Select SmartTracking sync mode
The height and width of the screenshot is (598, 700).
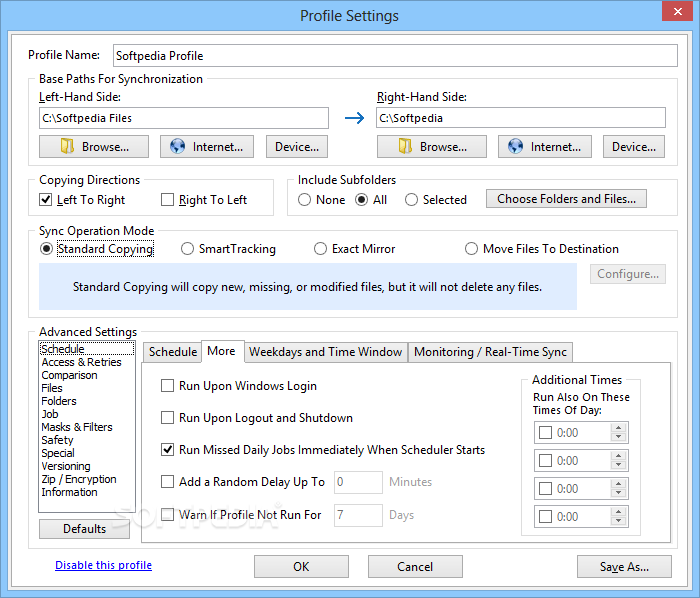pos(187,249)
